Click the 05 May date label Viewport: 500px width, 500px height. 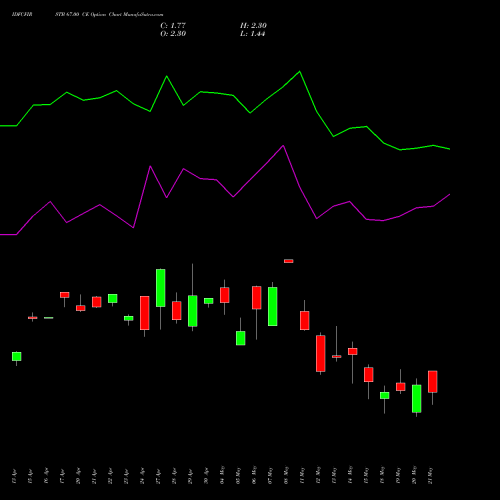tap(238, 475)
